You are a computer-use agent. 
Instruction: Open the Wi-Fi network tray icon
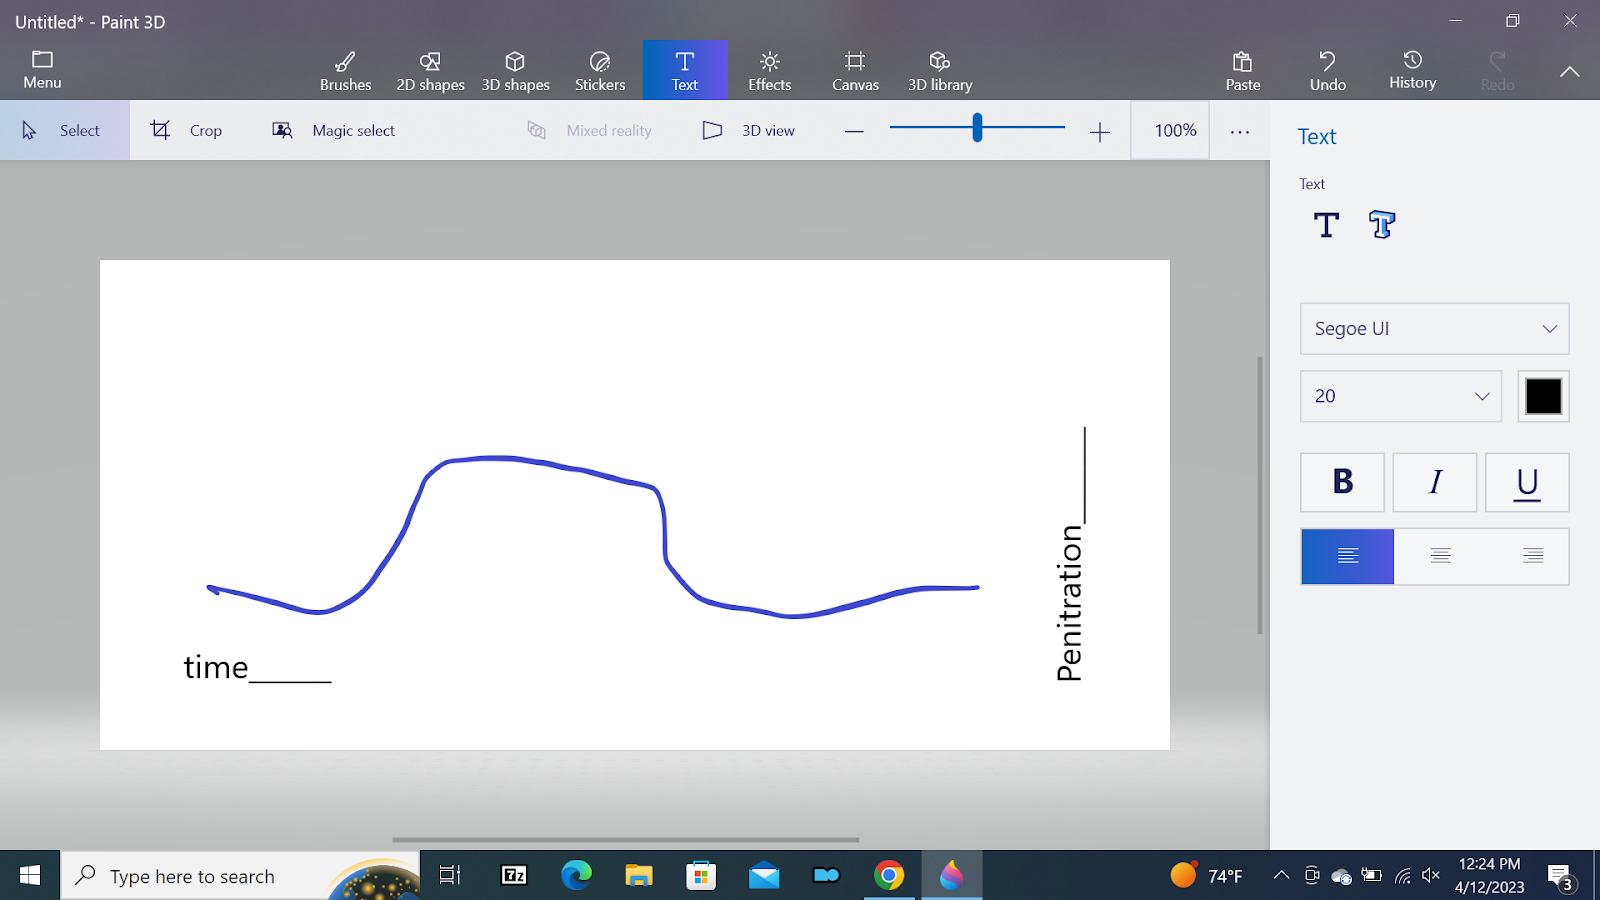click(1403, 876)
